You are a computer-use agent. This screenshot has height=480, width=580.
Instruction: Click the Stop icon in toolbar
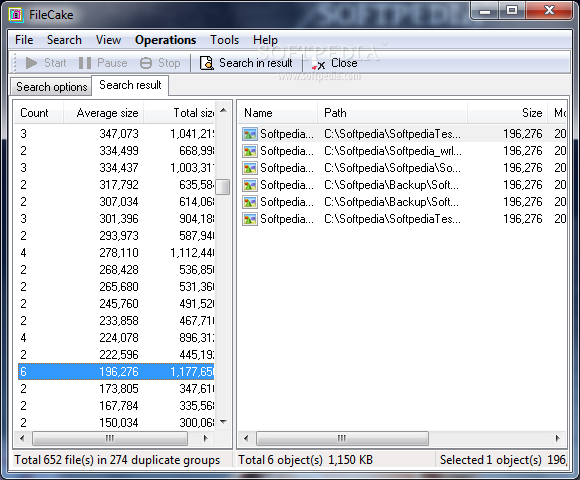point(146,63)
